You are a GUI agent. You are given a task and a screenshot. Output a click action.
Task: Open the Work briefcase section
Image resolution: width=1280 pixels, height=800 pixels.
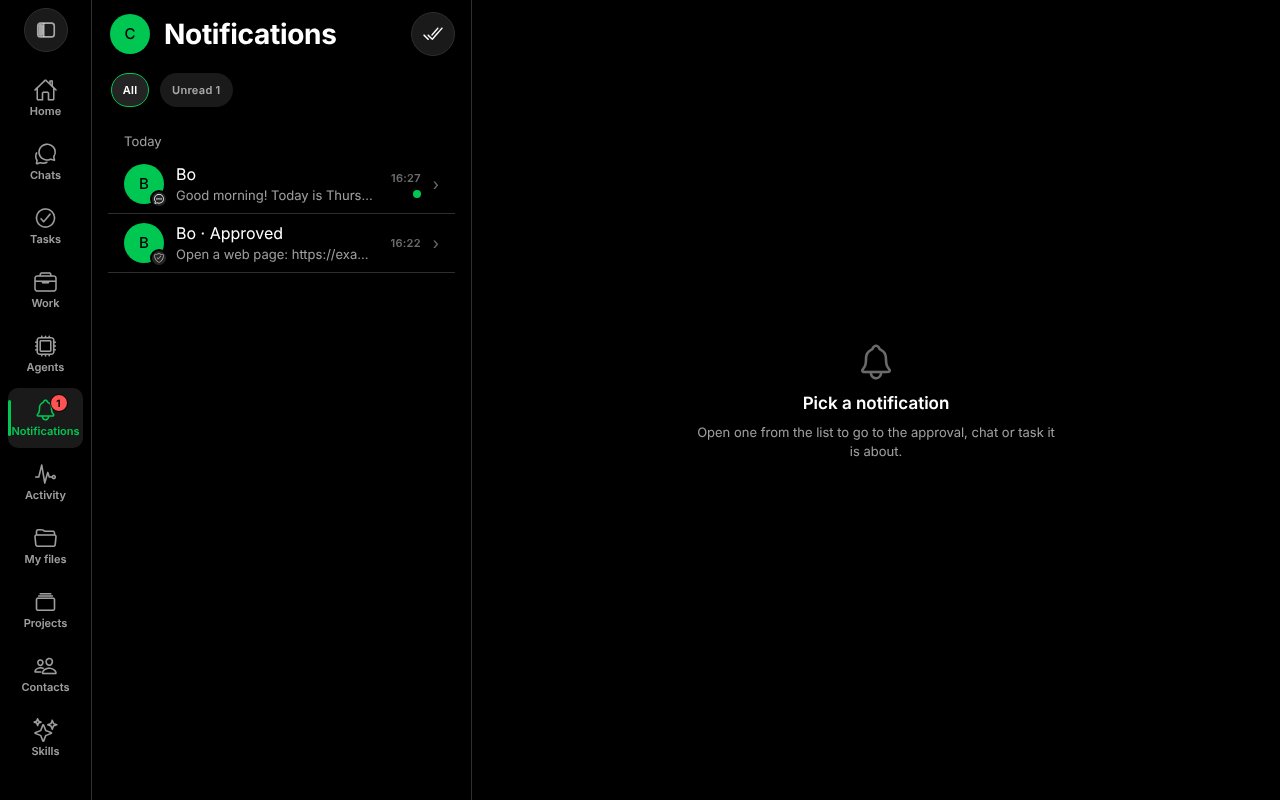(45, 290)
